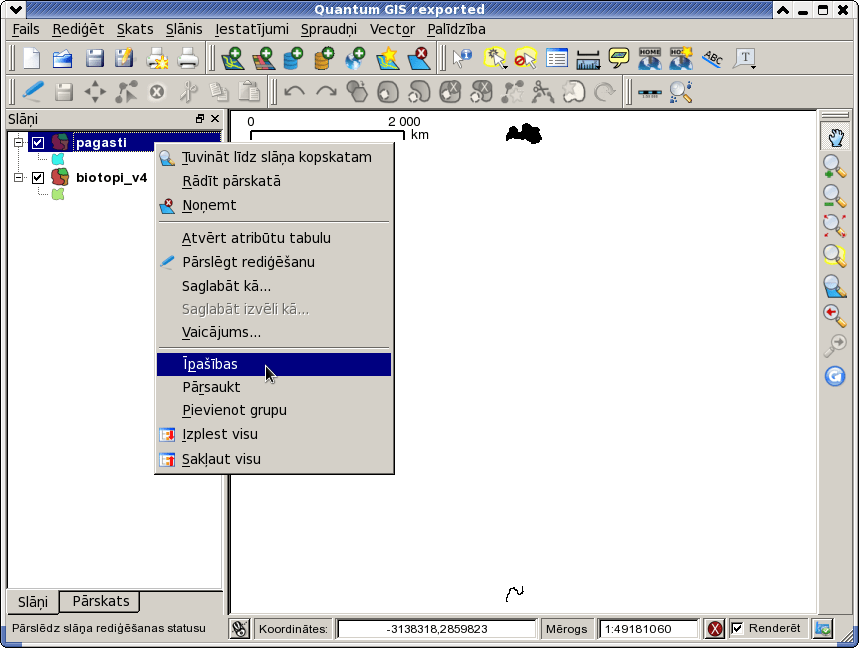
Task: Select the Measure line ruler tool
Action: pyautogui.click(x=588, y=59)
